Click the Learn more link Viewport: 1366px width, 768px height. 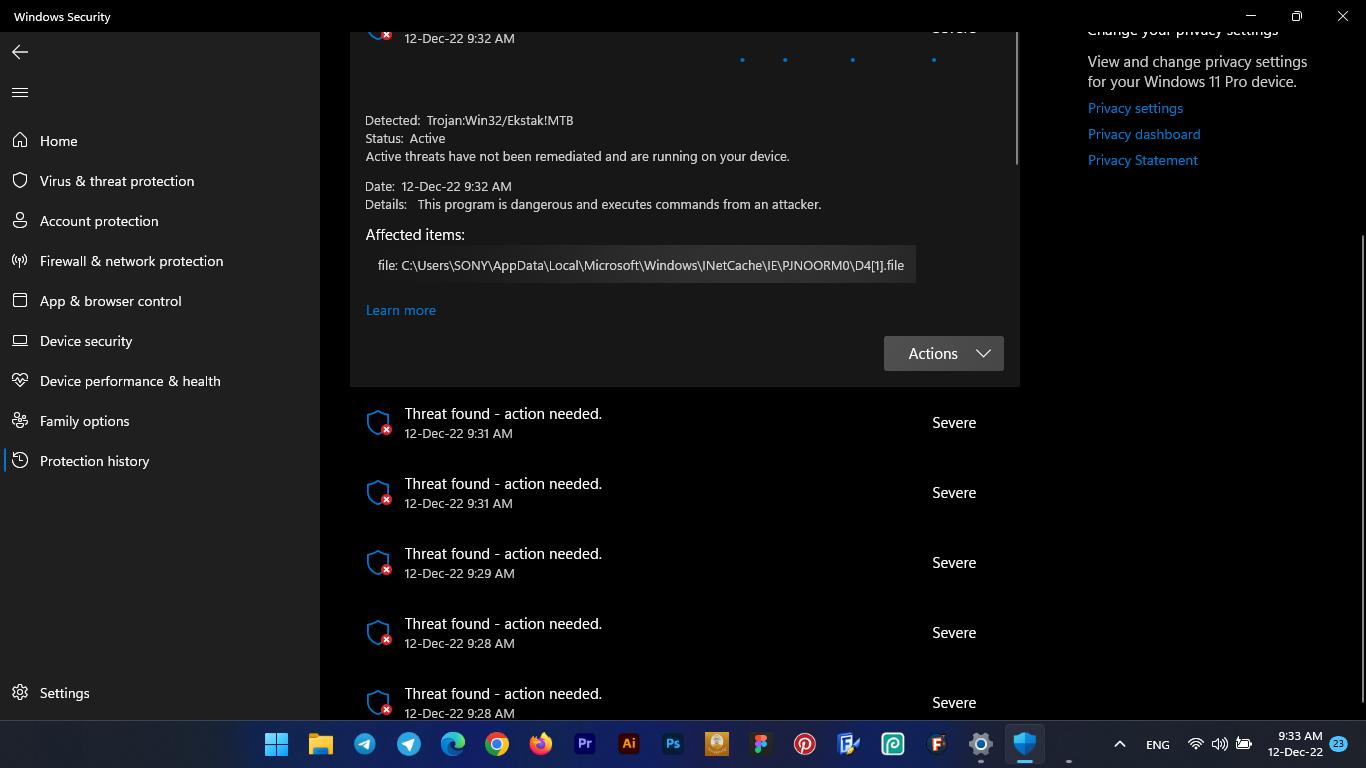[400, 310]
